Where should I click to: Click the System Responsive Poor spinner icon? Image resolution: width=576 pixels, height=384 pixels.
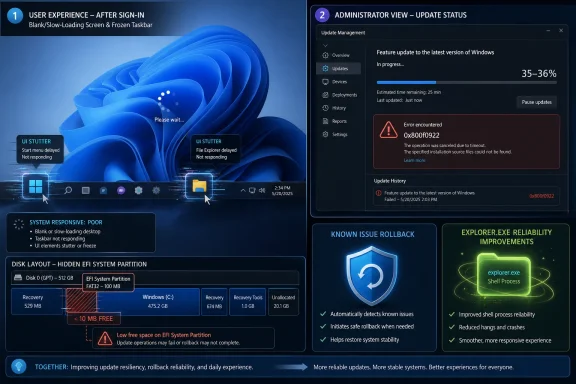(x=18, y=224)
